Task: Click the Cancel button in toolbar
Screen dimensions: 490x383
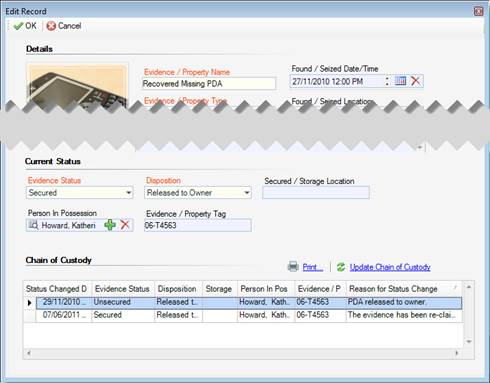Action: 64,26
